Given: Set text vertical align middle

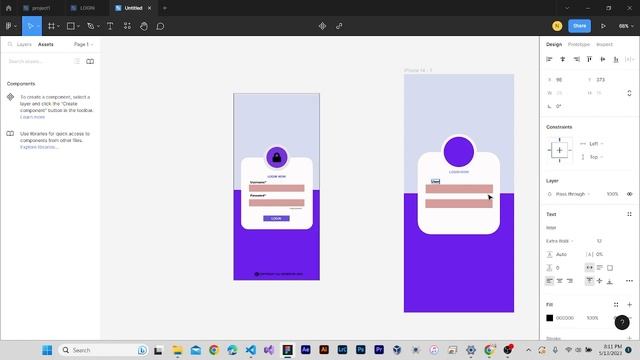Looking at the screenshot, I should [x=600, y=281].
